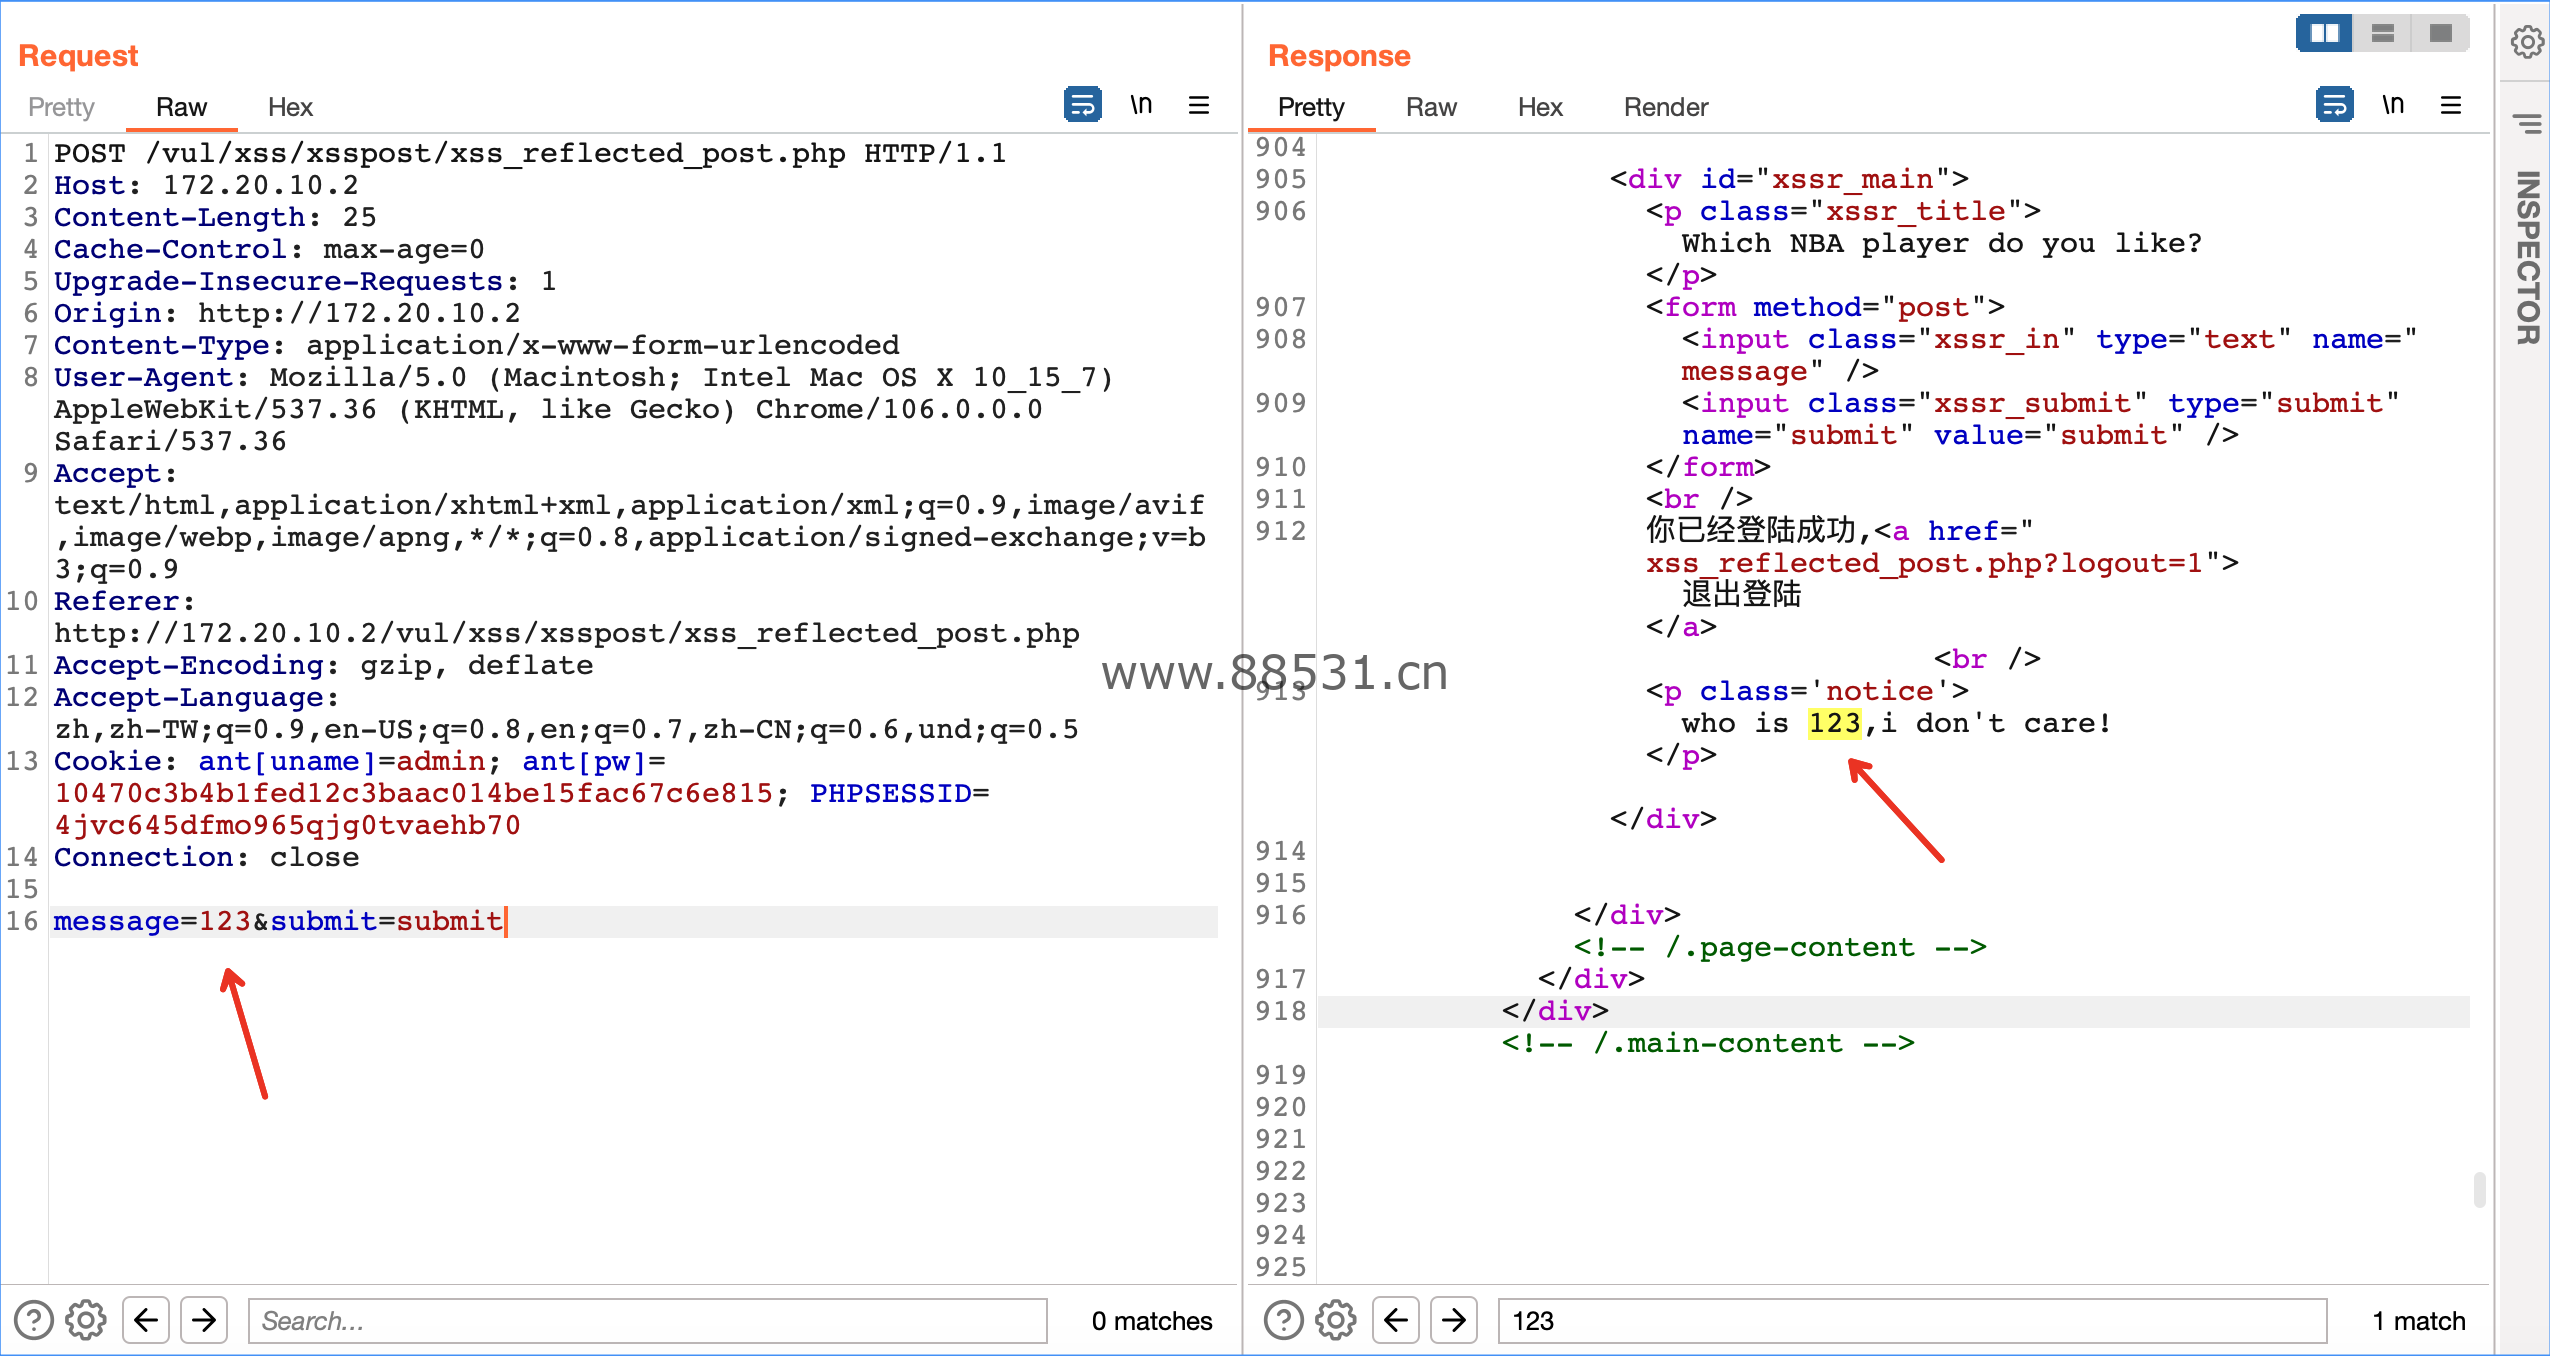
Task: Toggle word wrap in Request panel
Action: [1082, 105]
